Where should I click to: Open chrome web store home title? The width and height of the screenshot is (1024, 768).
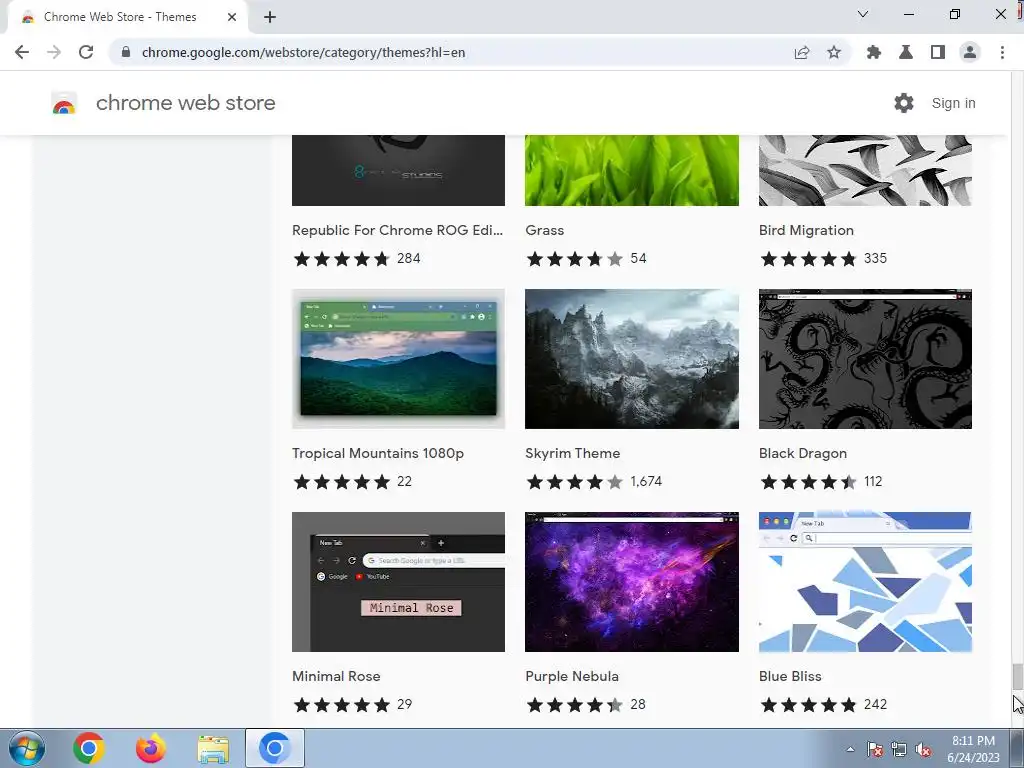click(185, 103)
